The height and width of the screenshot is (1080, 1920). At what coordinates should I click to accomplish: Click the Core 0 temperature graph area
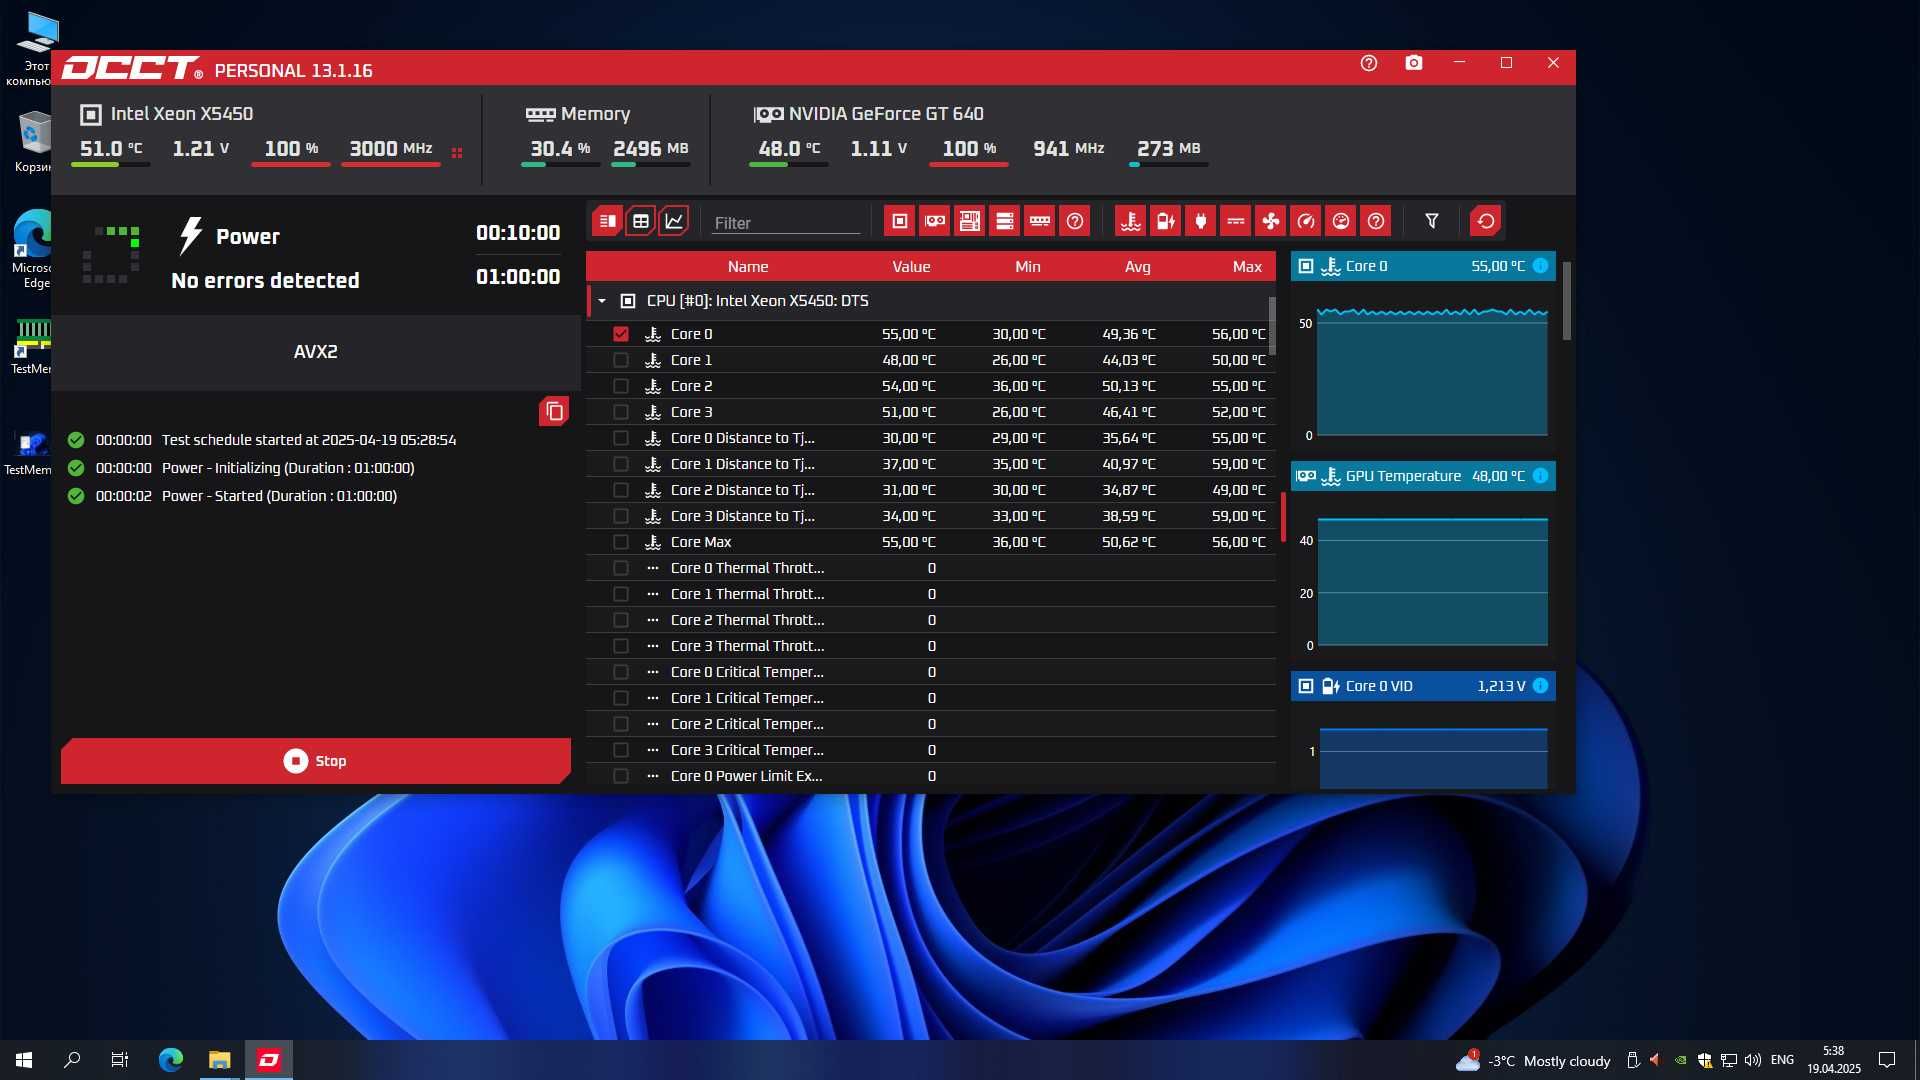coord(1432,372)
